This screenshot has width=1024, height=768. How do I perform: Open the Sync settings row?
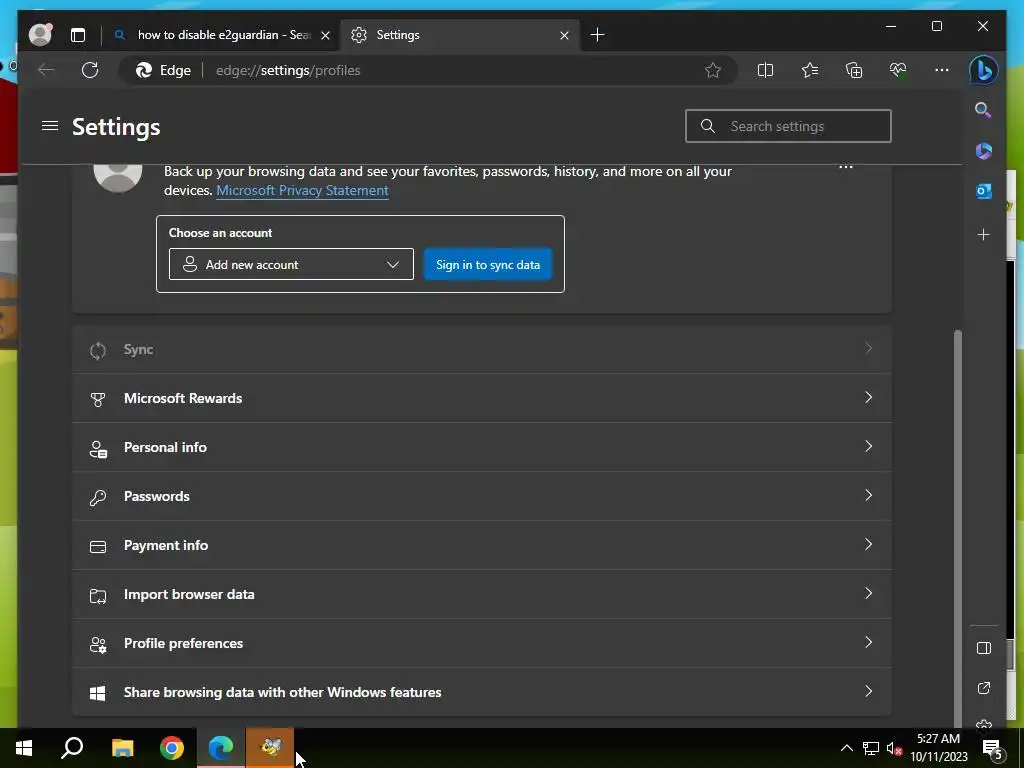pos(482,349)
